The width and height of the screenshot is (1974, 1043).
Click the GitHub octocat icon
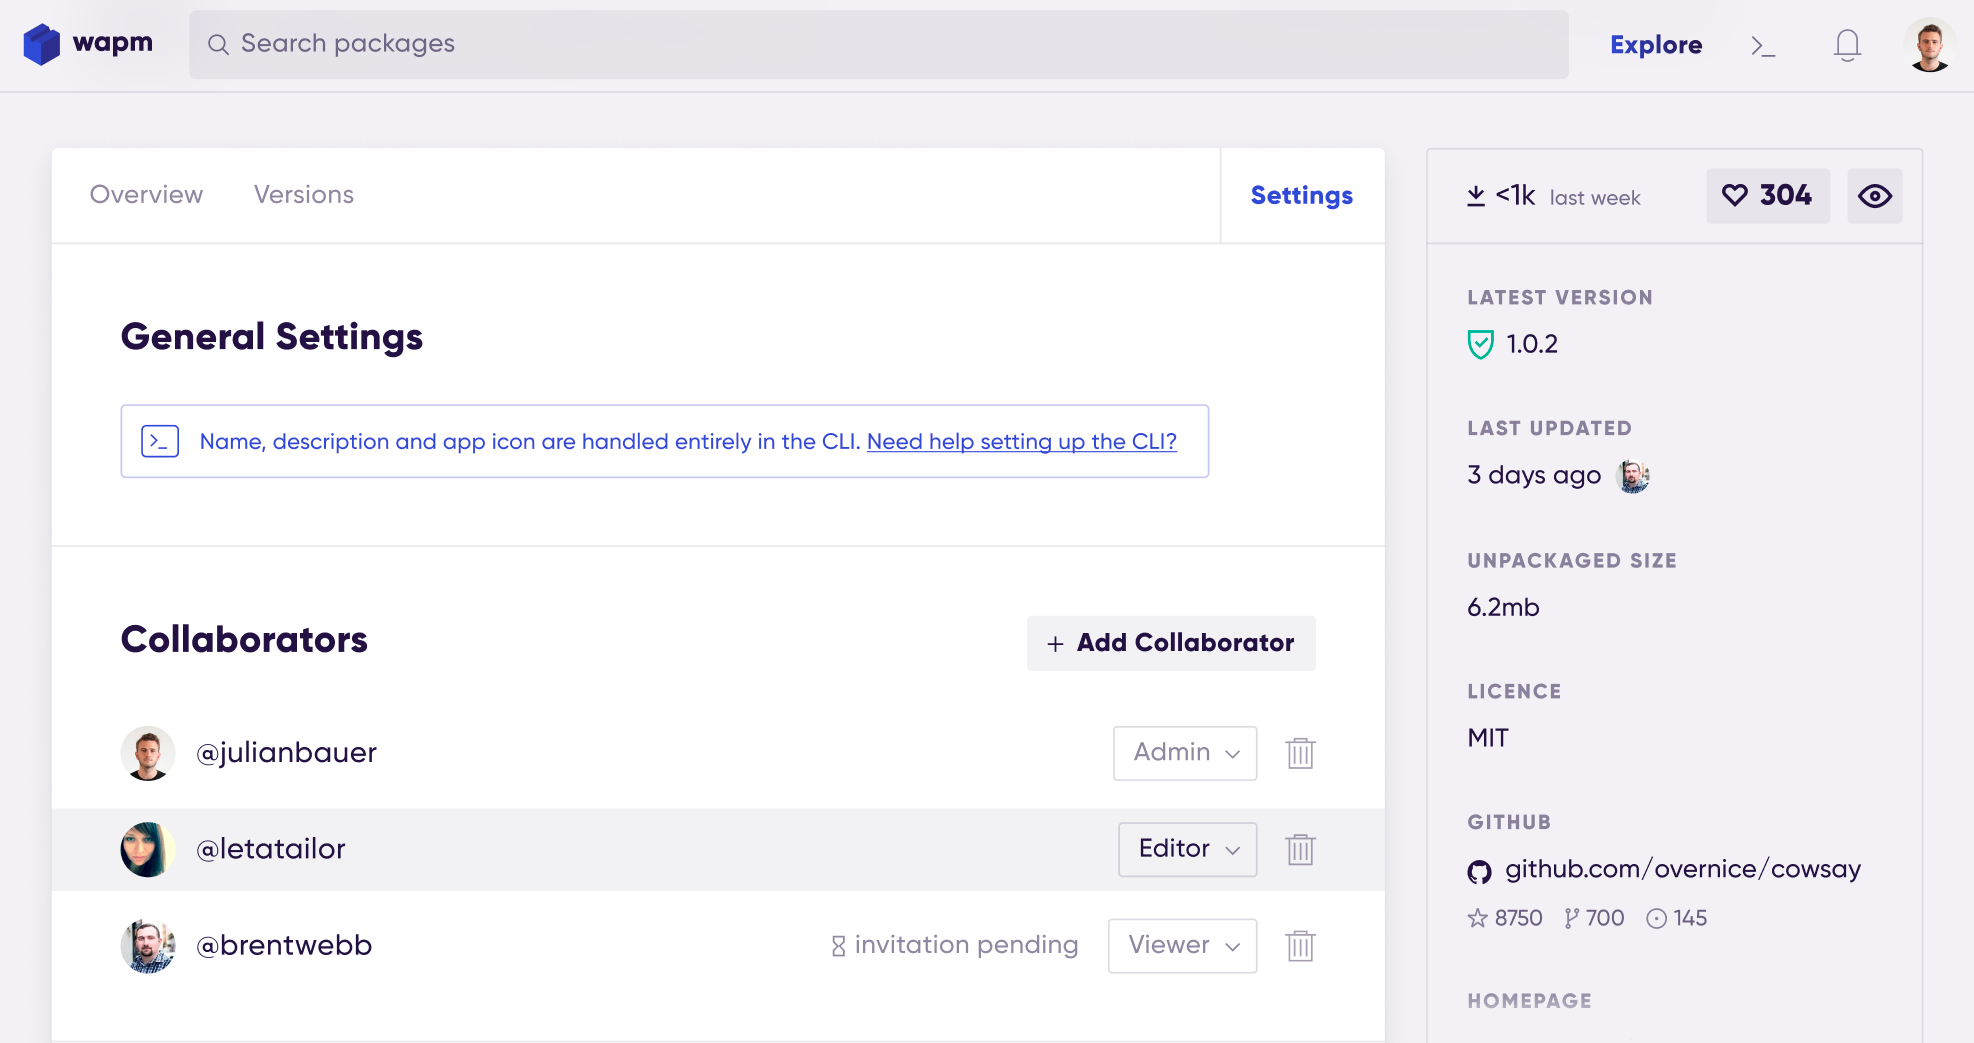point(1479,871)
